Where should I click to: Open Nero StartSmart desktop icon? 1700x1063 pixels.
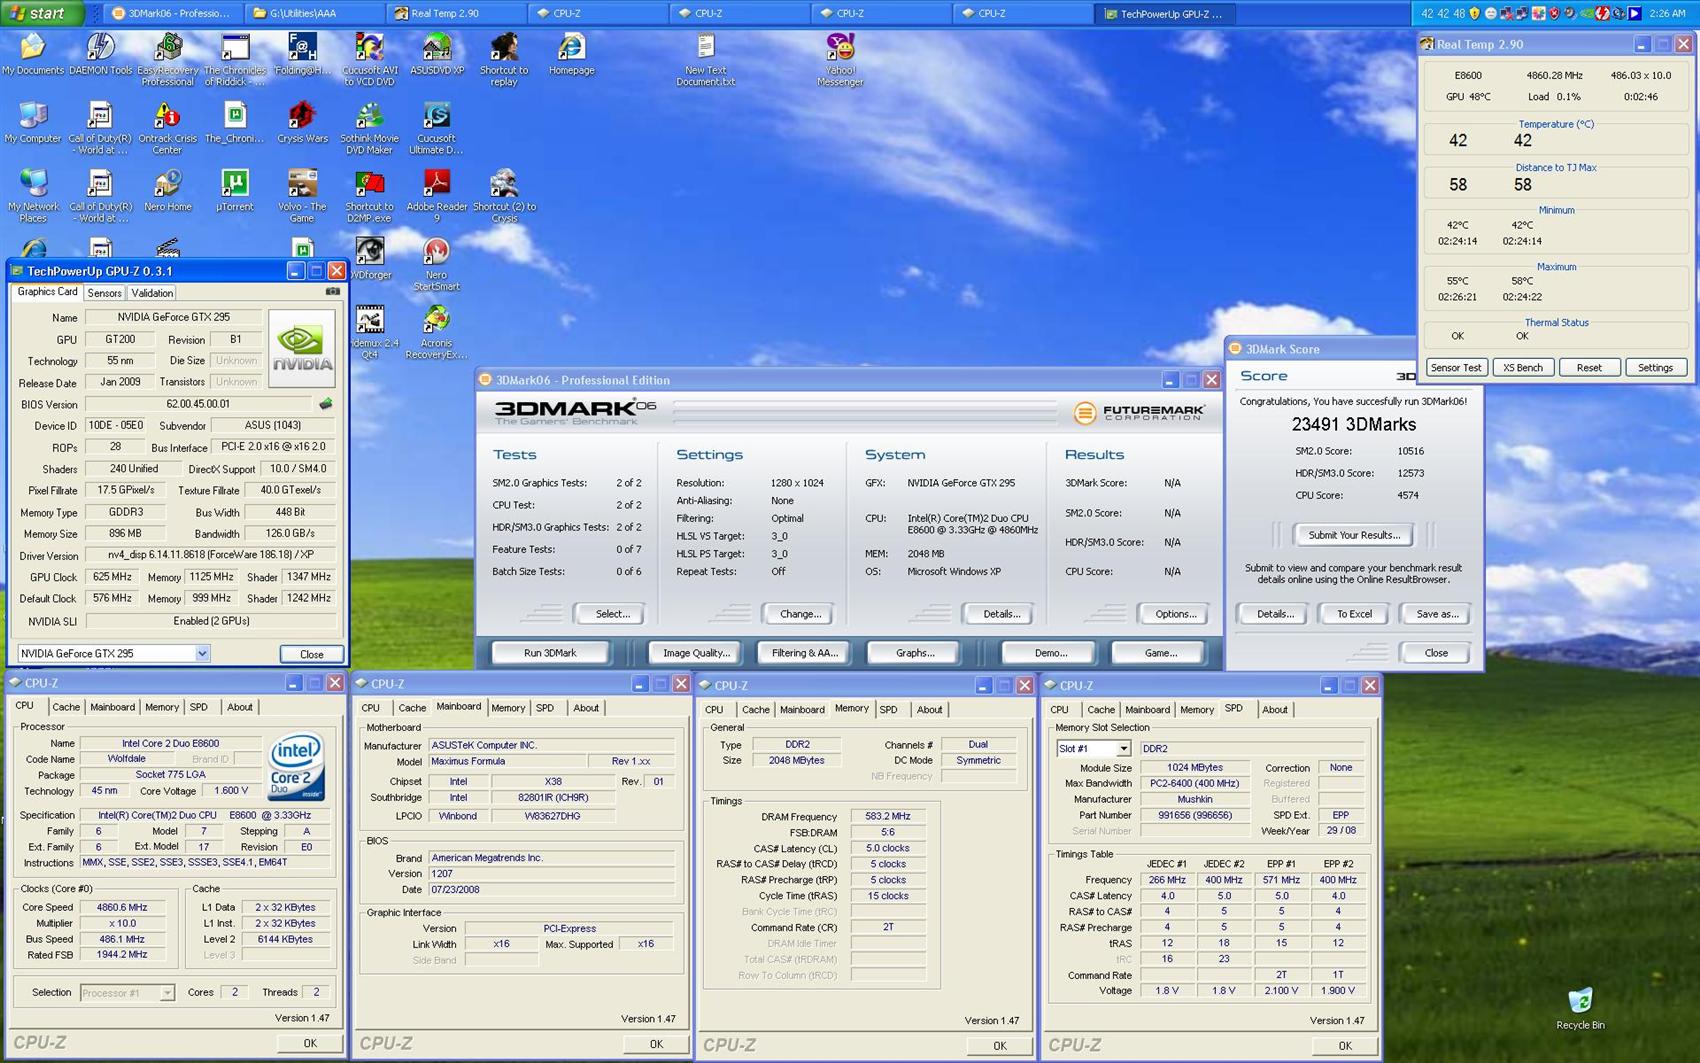(437, 264)
